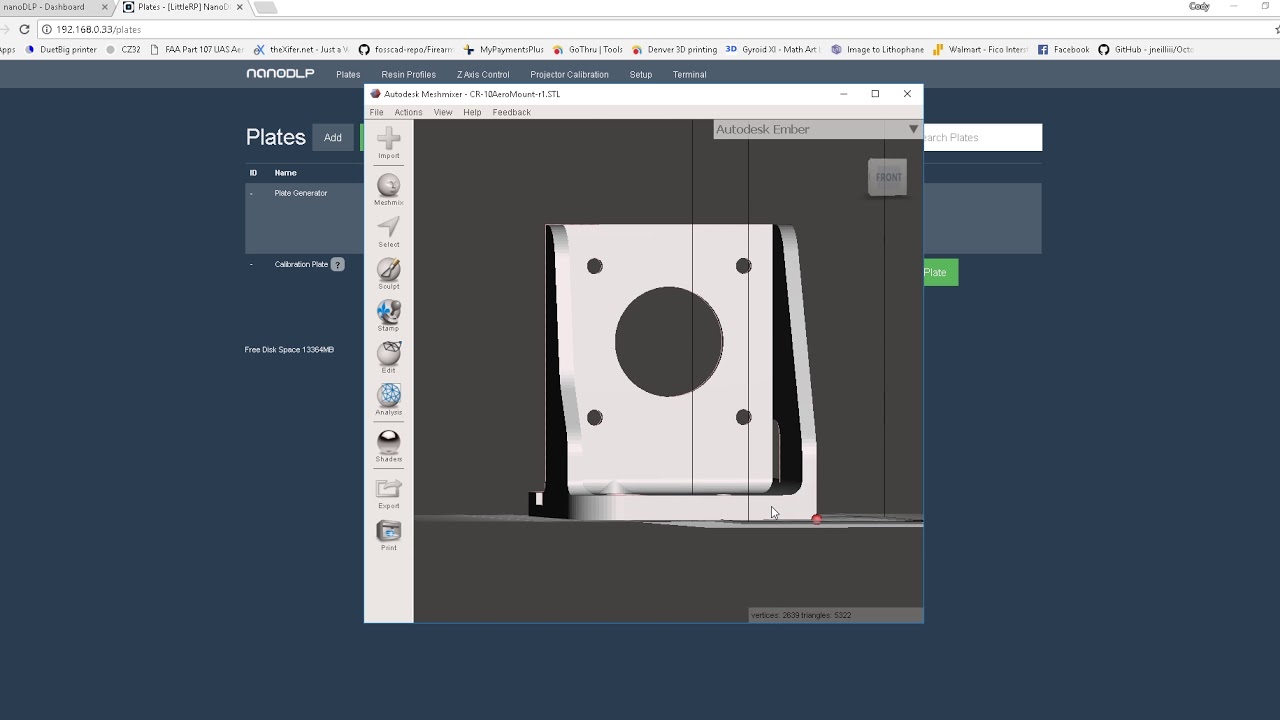Image resolution: width=1280 pixels, height=720 pixels.
Task: Open the Setup page in nanoDLP
Action: pos(641,74)
